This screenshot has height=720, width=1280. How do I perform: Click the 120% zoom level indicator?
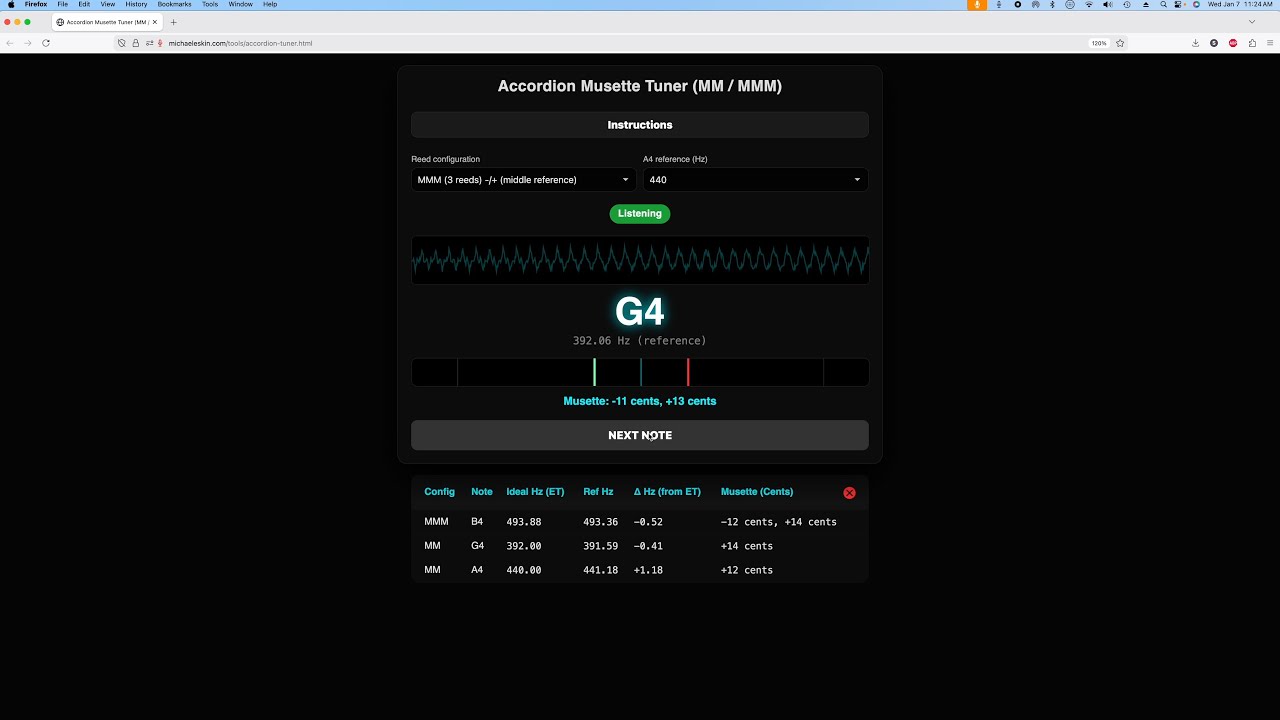click(x=1099, y=43)
